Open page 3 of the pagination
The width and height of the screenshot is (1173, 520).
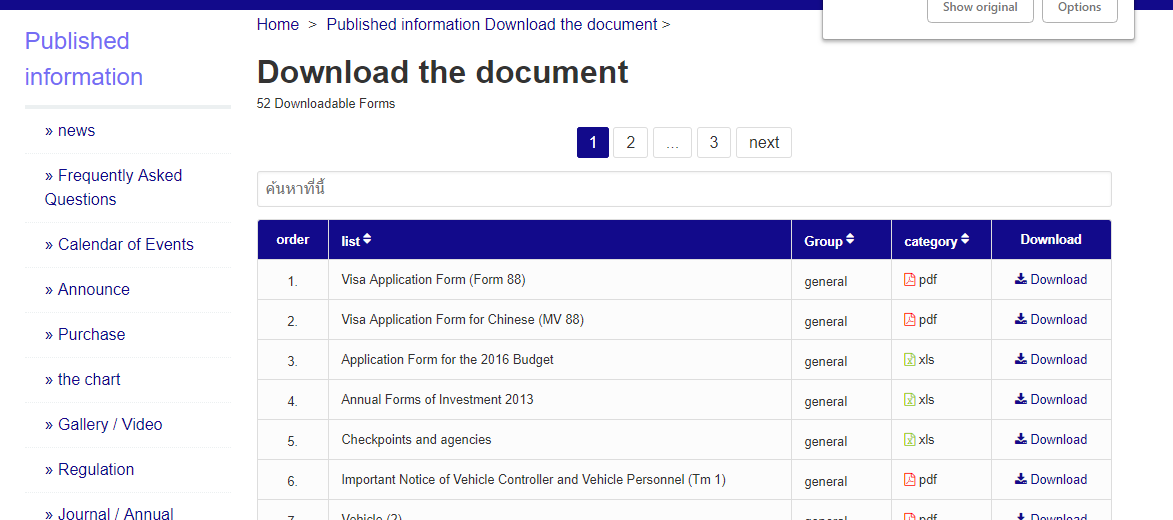714,142
